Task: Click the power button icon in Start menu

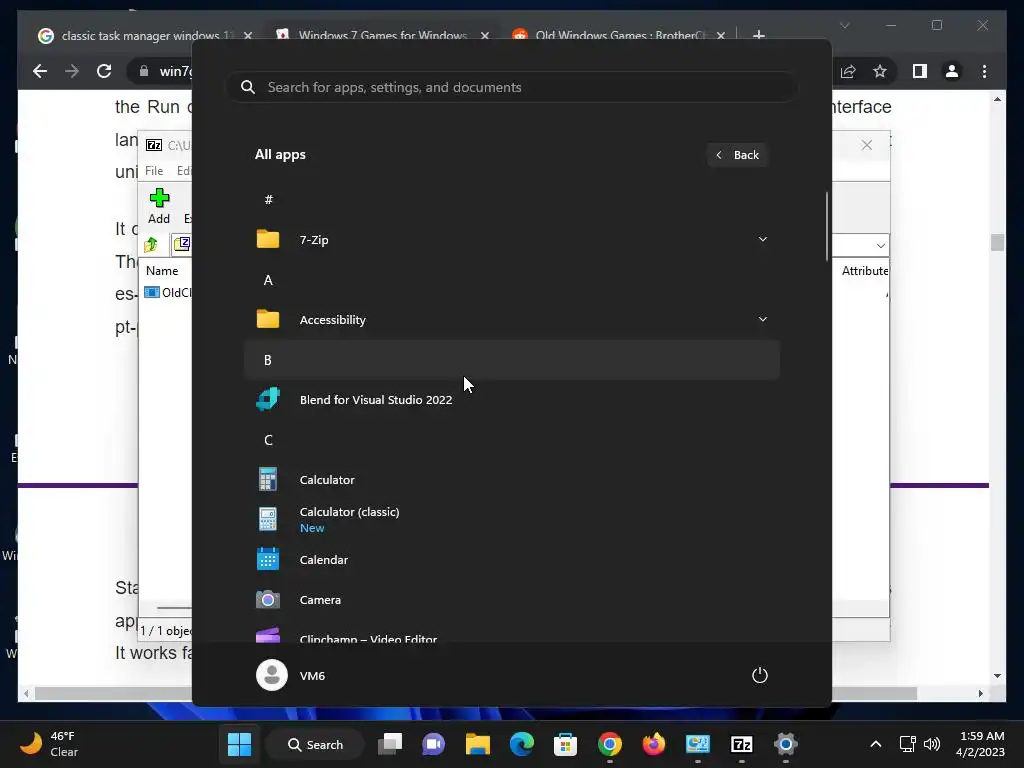Action: pos(760,675)
